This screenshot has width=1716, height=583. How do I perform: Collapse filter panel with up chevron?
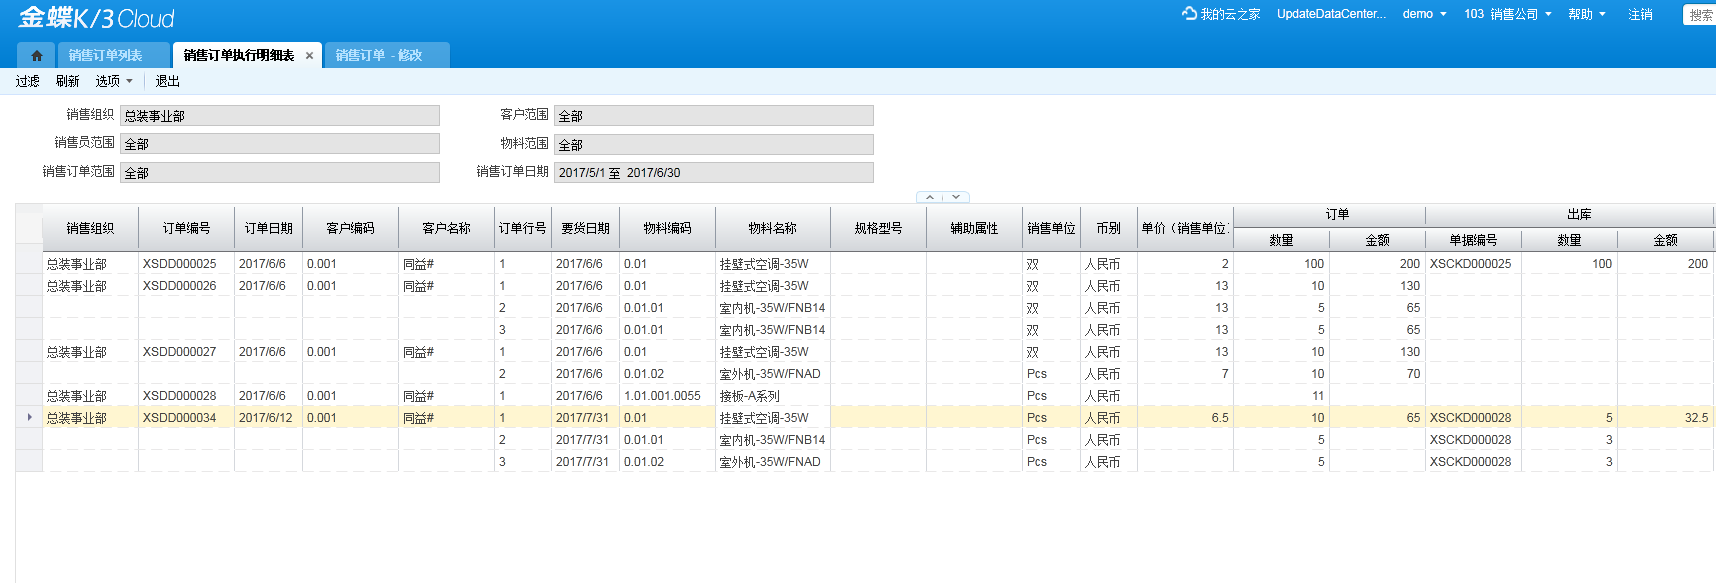(930, 198)
